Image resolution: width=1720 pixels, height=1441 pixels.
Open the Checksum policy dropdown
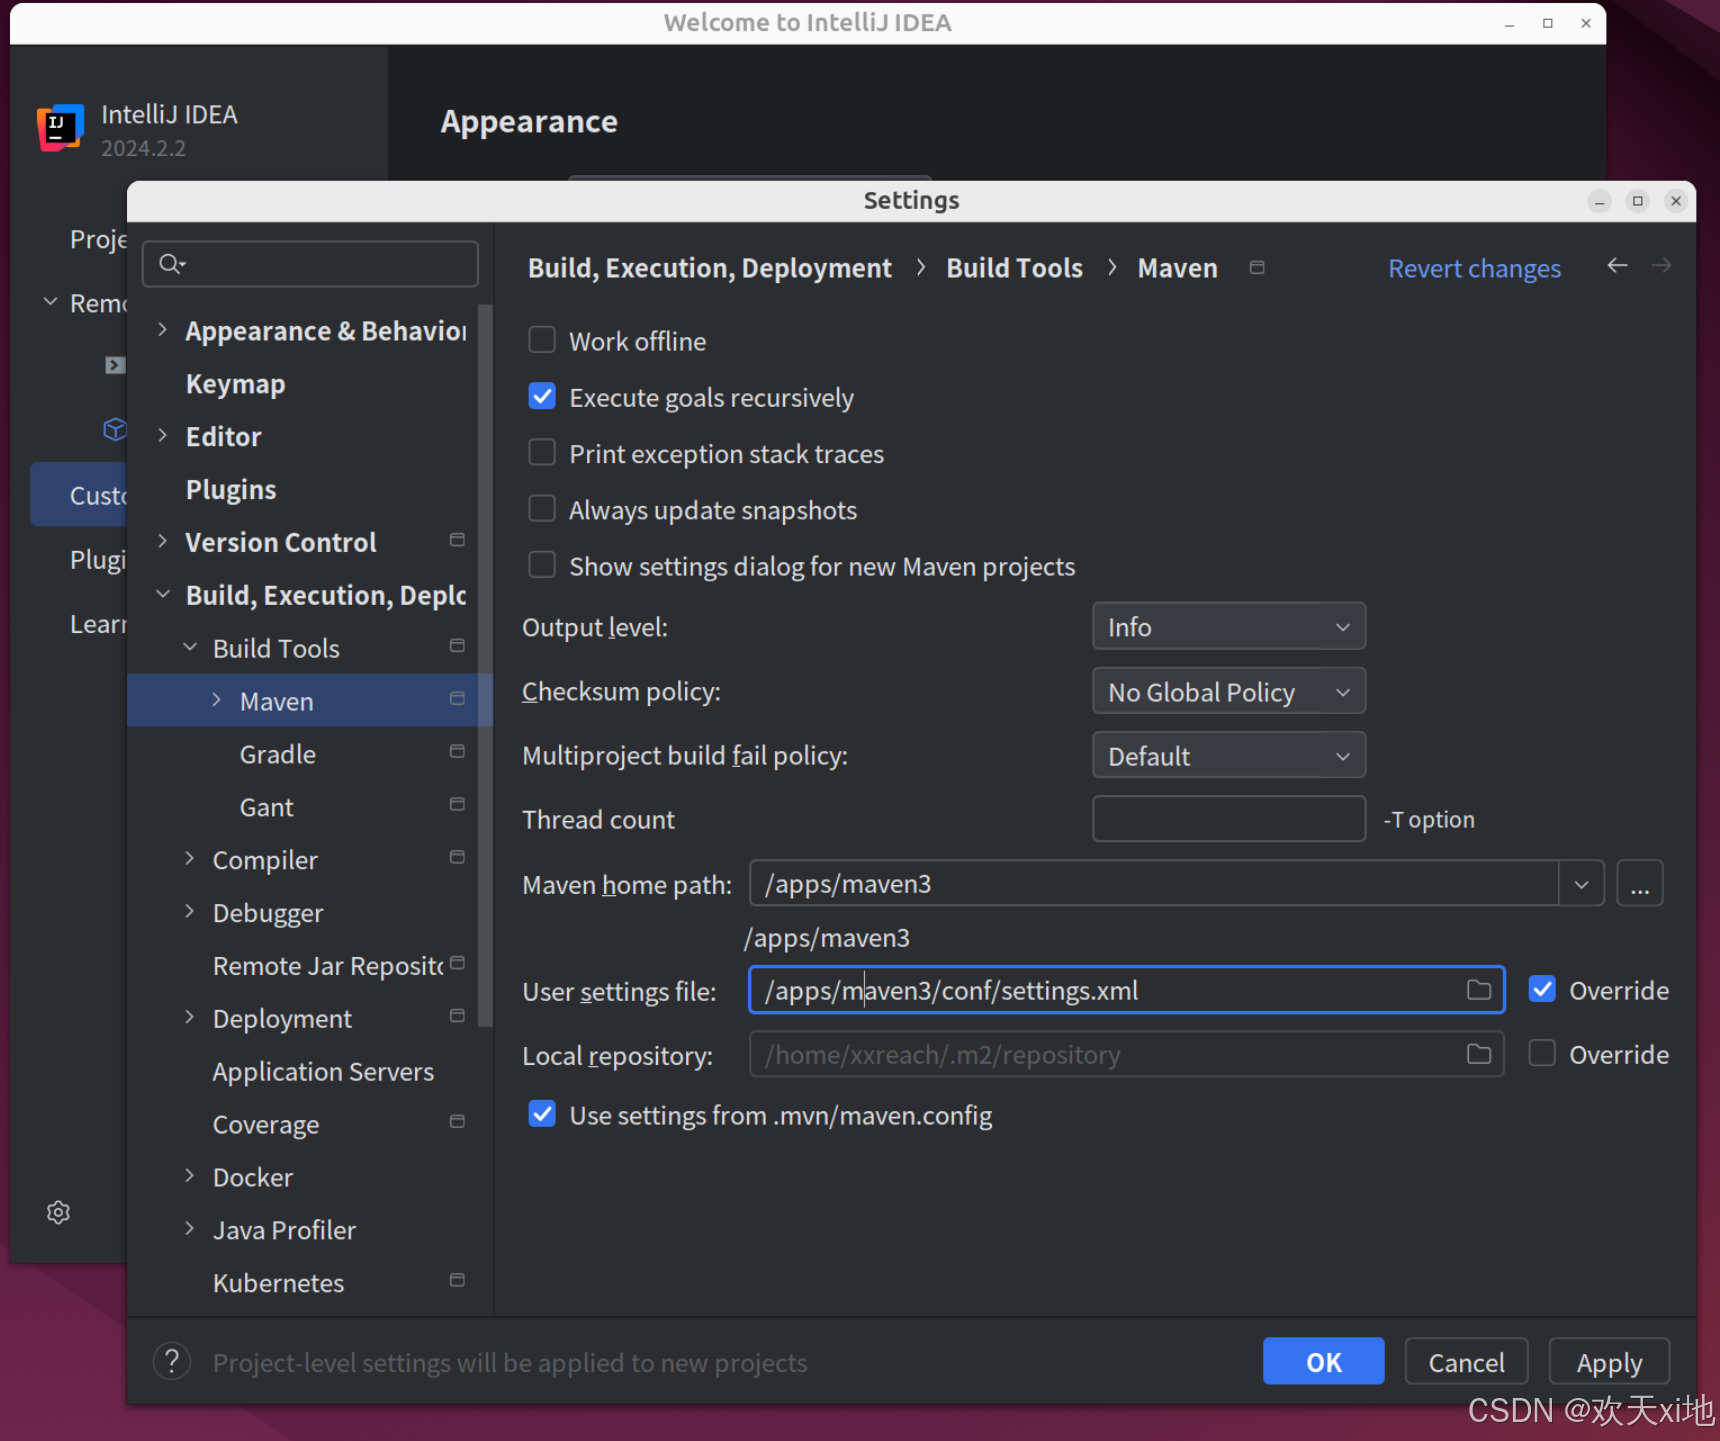1229,691
